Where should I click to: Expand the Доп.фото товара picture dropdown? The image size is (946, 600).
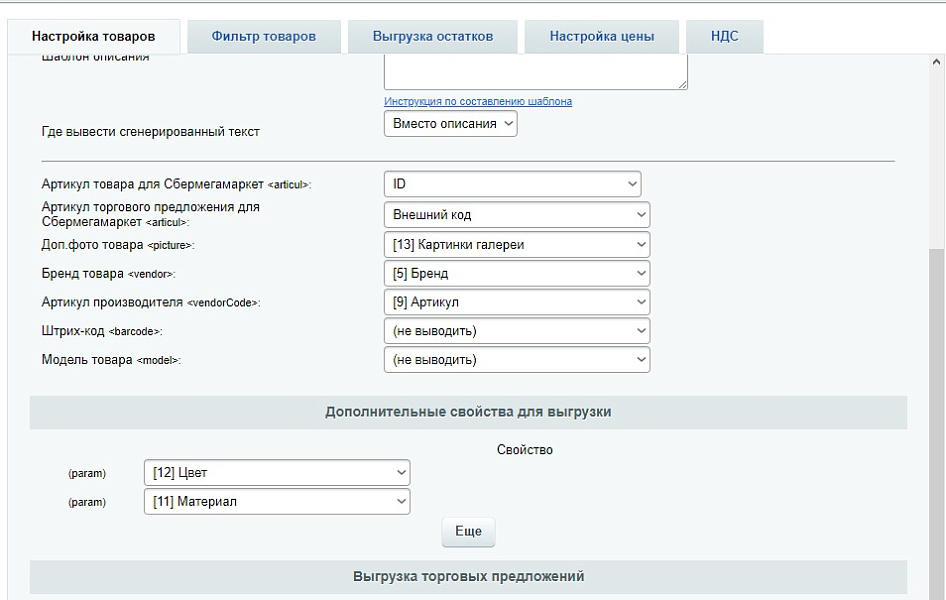pyautogui.click(x=516, y=243)
